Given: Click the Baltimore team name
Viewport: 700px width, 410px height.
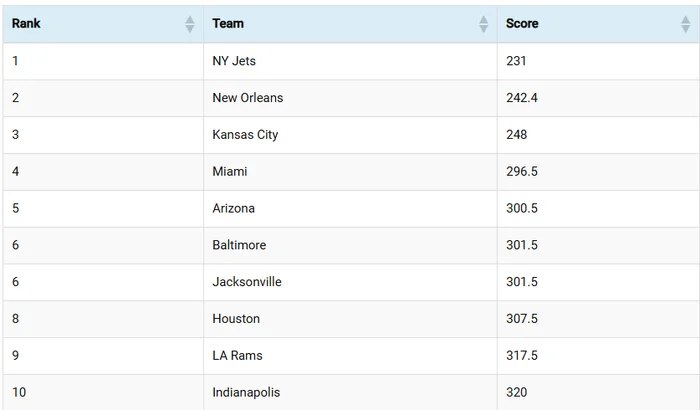Looking at the screenshot, I should (x=239, y=245).
